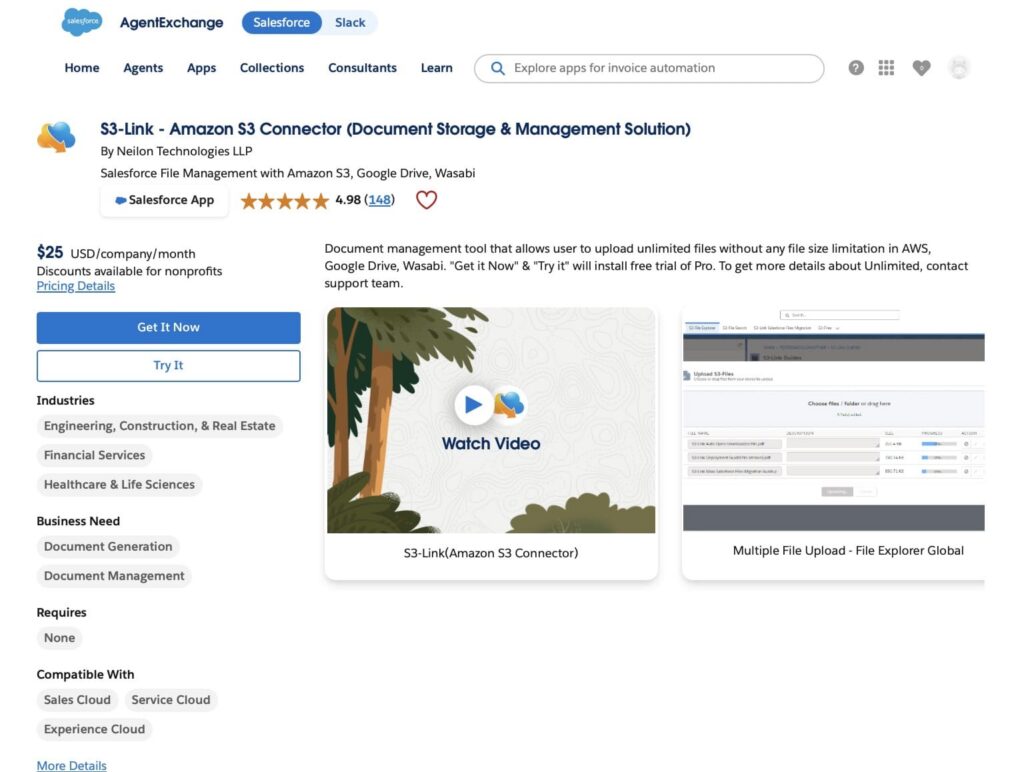View favorites via header heart icon
The width and height of the screenshot is (1024, 772).
pyautogui.click(x=921, y=68)
